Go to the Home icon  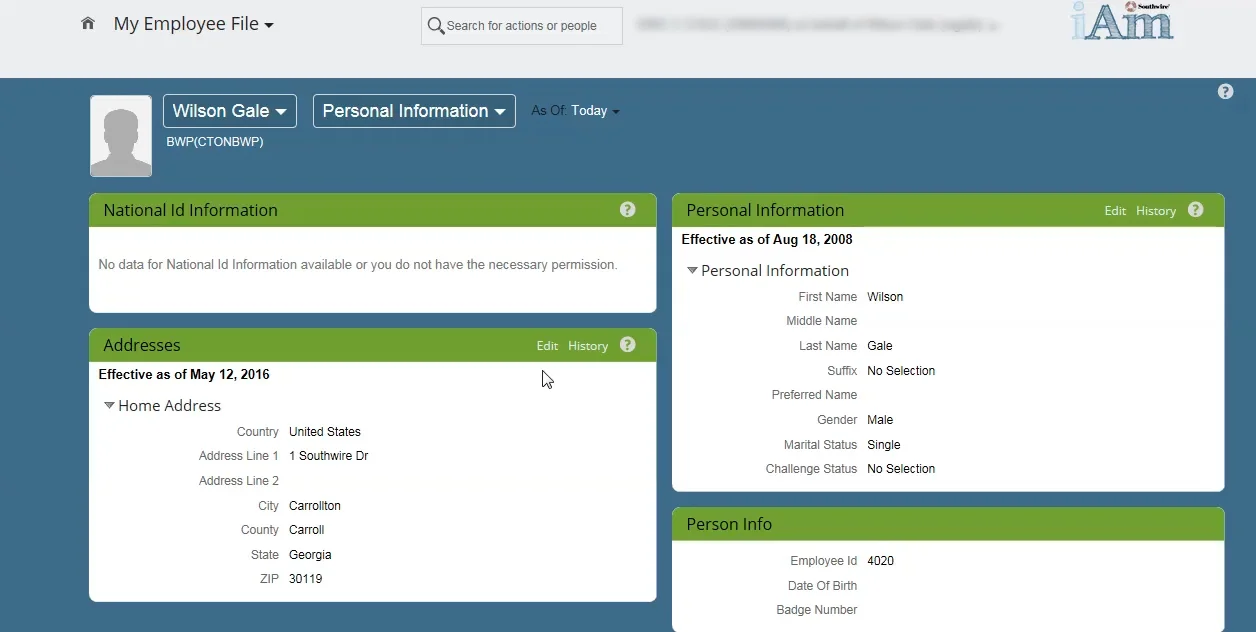pyautogui.click(x=88, y=23)
